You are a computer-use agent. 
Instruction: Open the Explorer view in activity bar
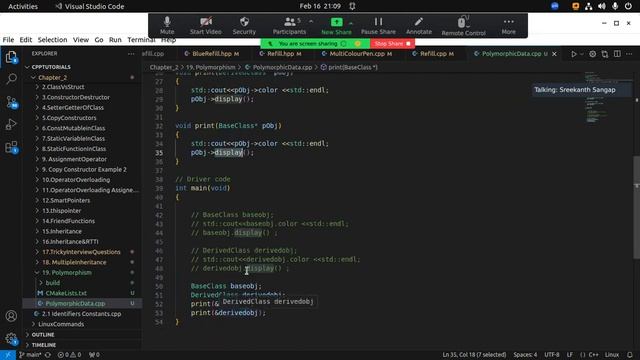click(x=11, y=57)
